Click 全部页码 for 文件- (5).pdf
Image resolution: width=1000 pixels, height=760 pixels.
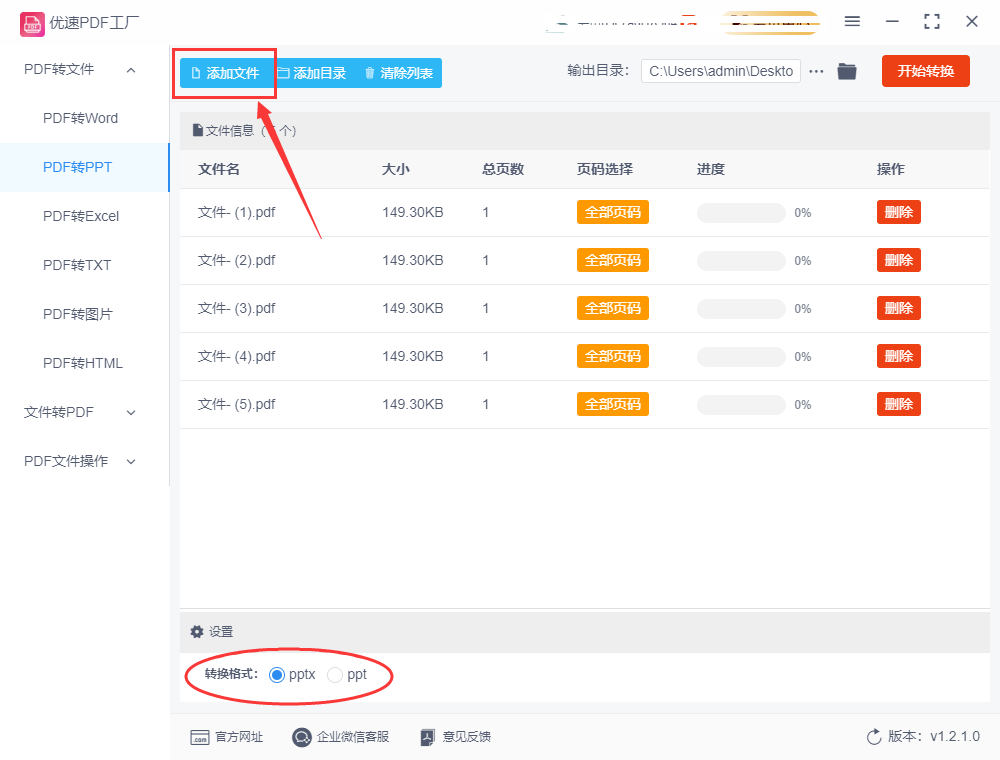tap(613, 404)
